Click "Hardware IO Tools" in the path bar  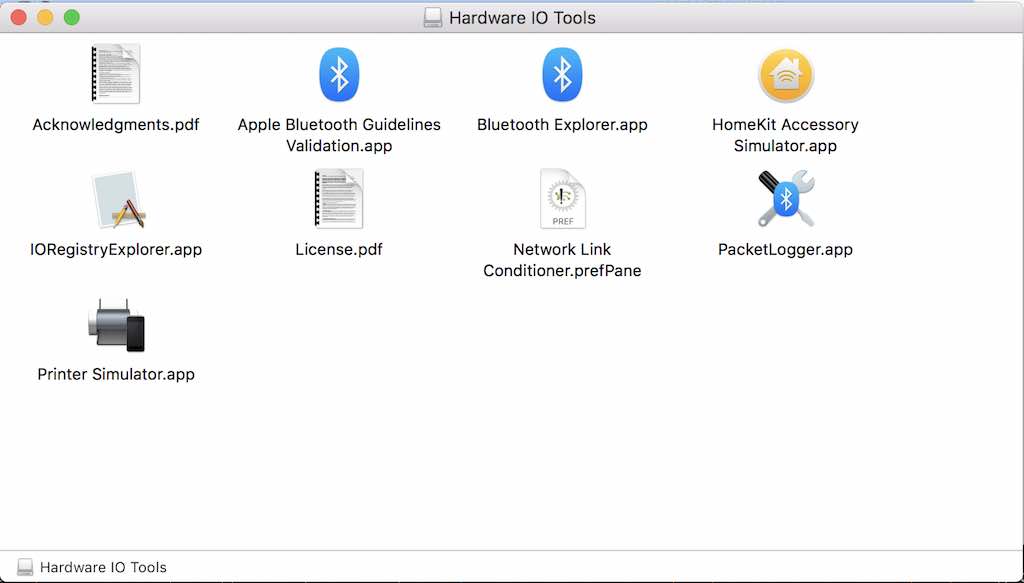click(103, 567)
